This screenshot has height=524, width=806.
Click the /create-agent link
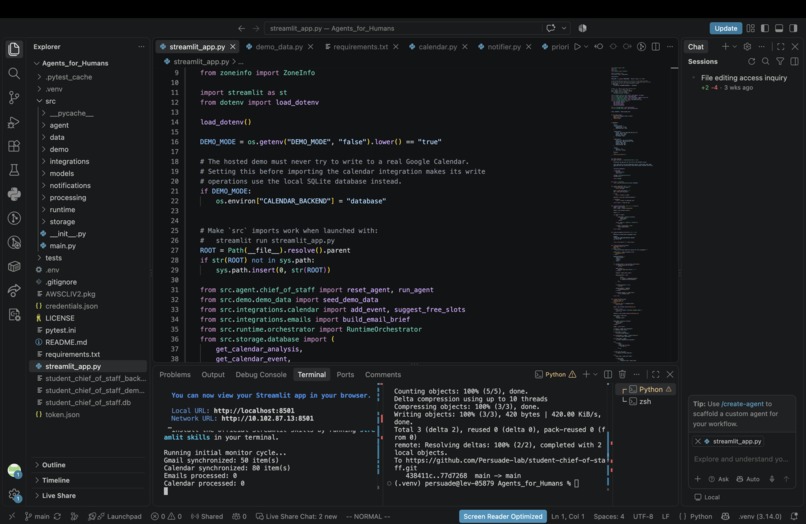[x=743, y=404]
